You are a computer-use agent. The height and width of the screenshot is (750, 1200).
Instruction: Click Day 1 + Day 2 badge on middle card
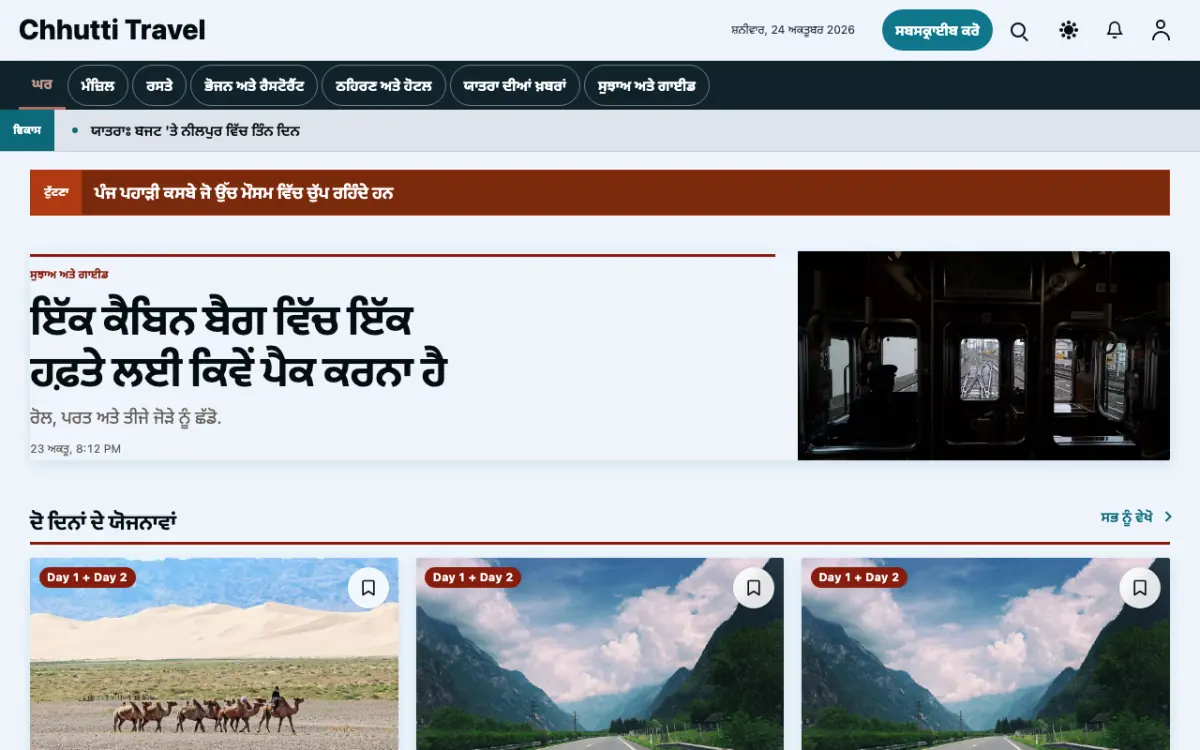[x=474, y=577]
